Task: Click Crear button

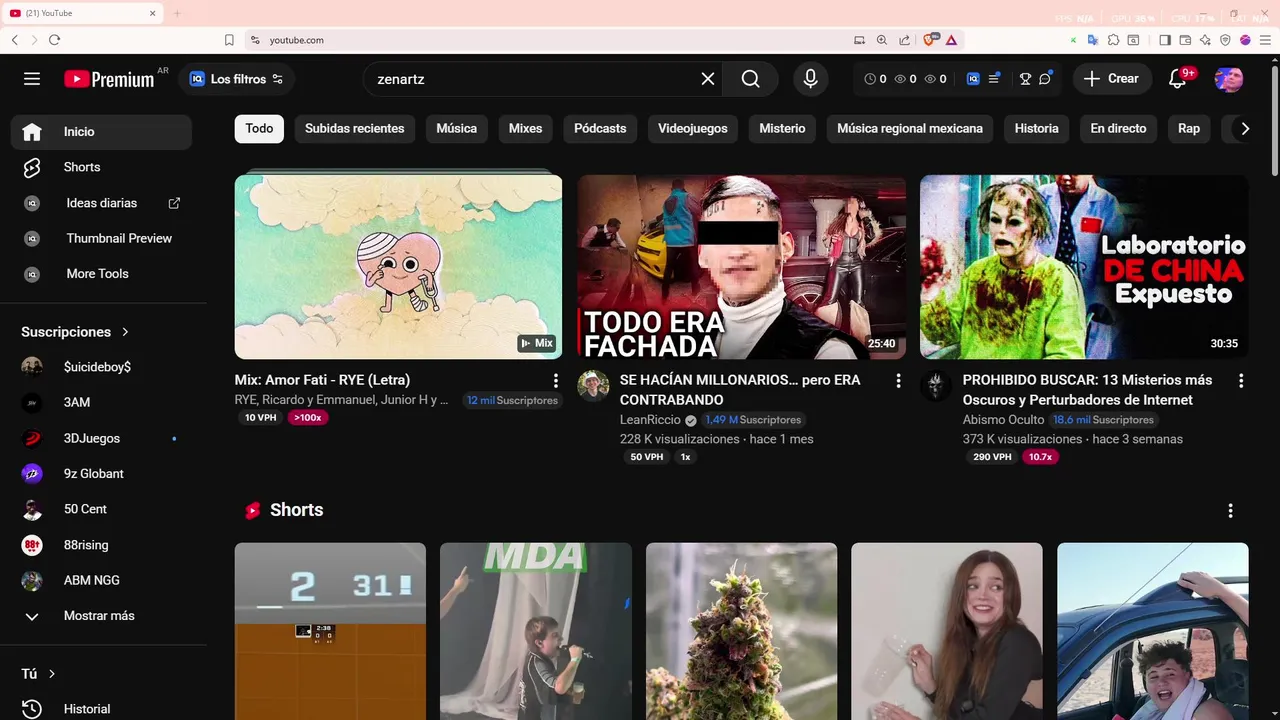Action: pos(1111,79)
